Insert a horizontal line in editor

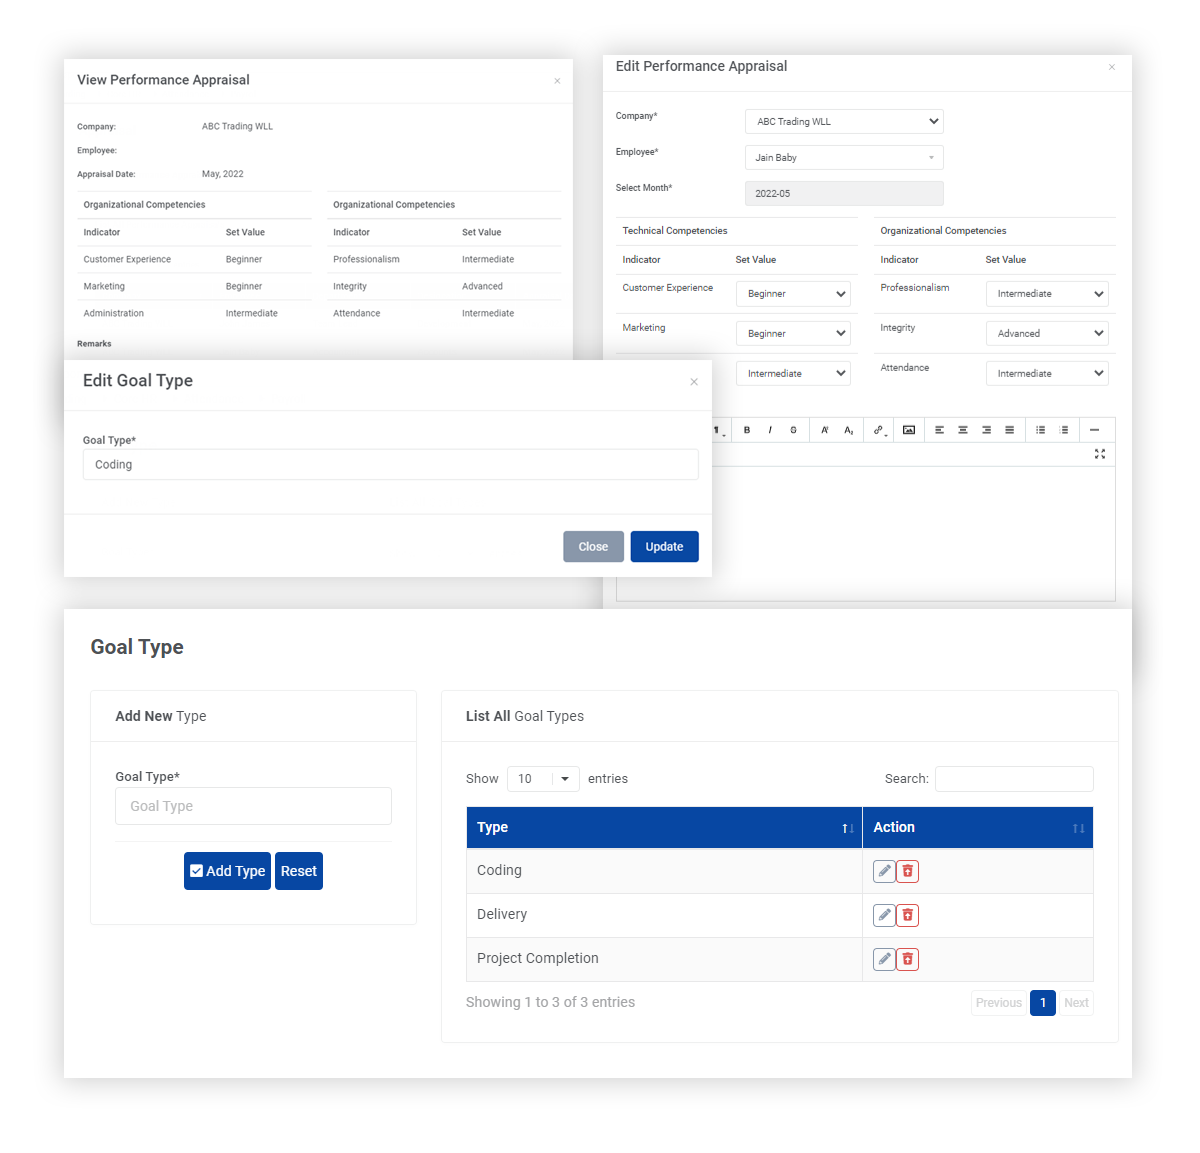tap(1095, 430)
